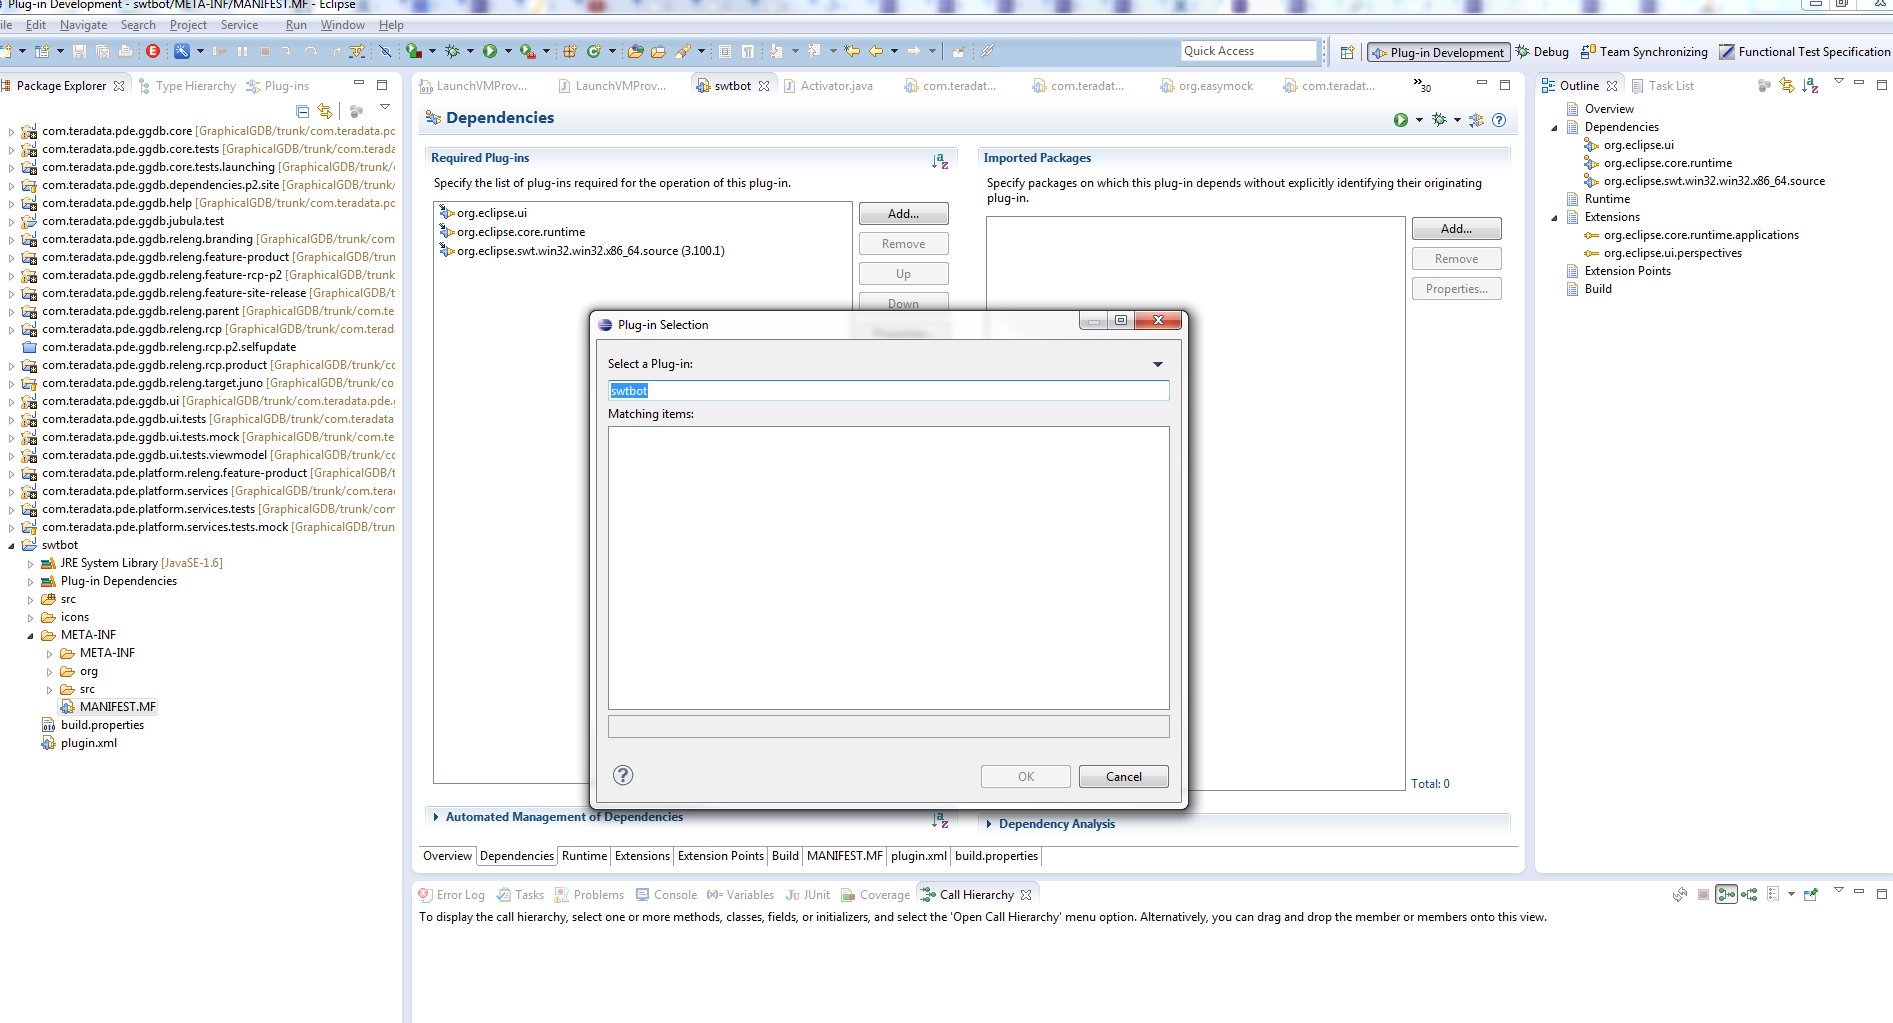Open the Task List view tab
This screenshot has width=1893, height=1023.
tap(1662, 86)
